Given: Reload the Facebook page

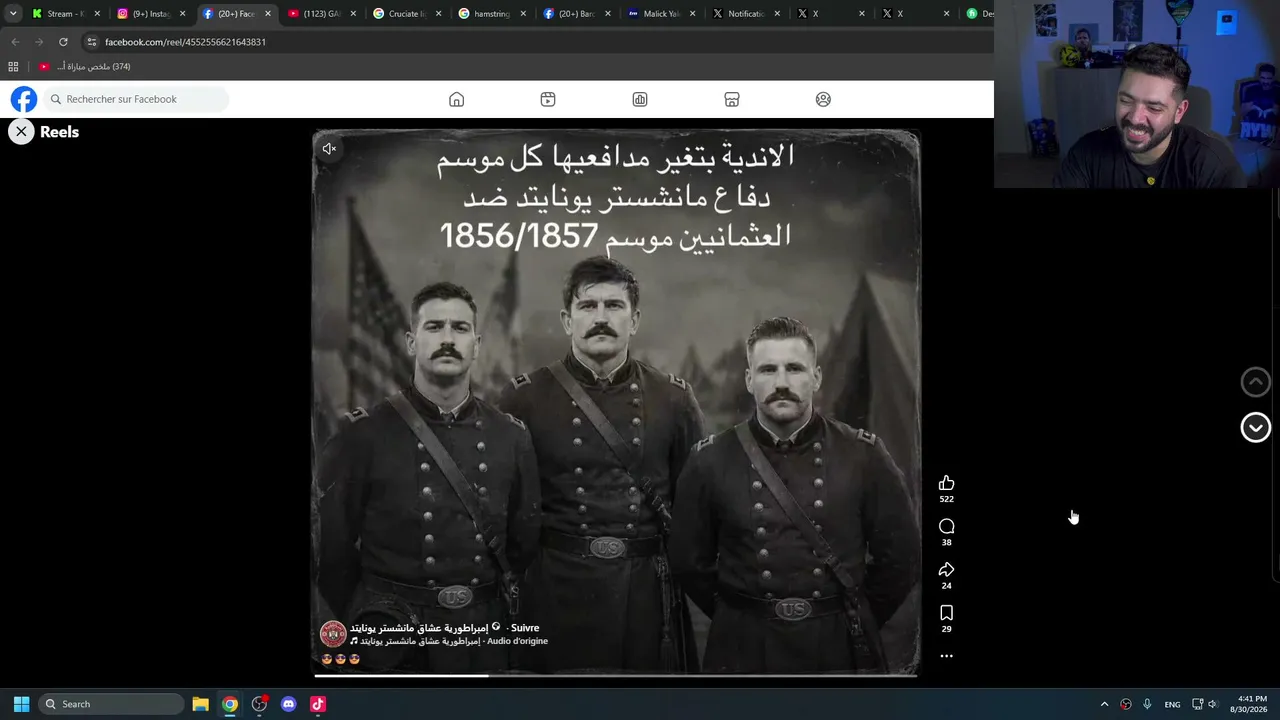Looking at the screenshot, I should click(63, 42).
